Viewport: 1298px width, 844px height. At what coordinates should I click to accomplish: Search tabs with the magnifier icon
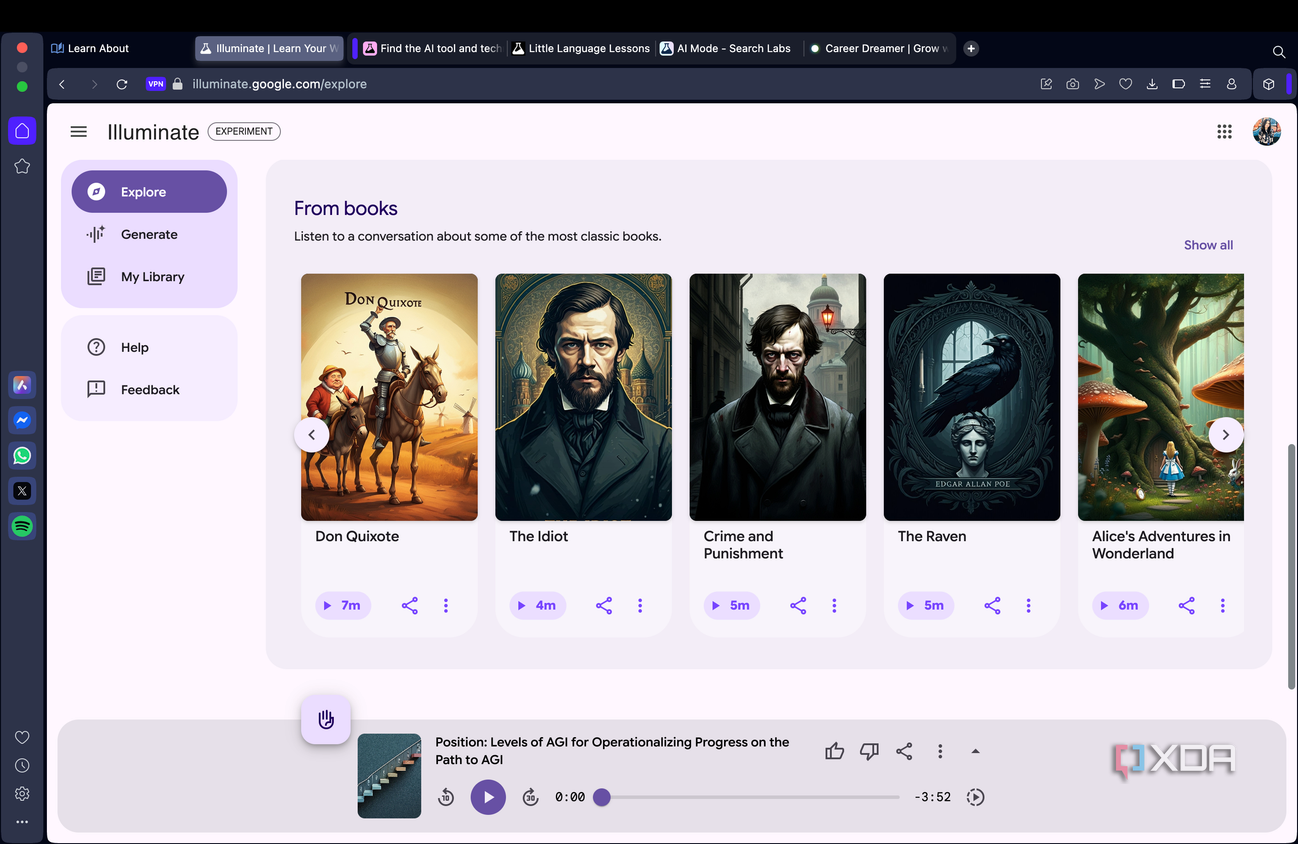click(x=1279, y=51)
